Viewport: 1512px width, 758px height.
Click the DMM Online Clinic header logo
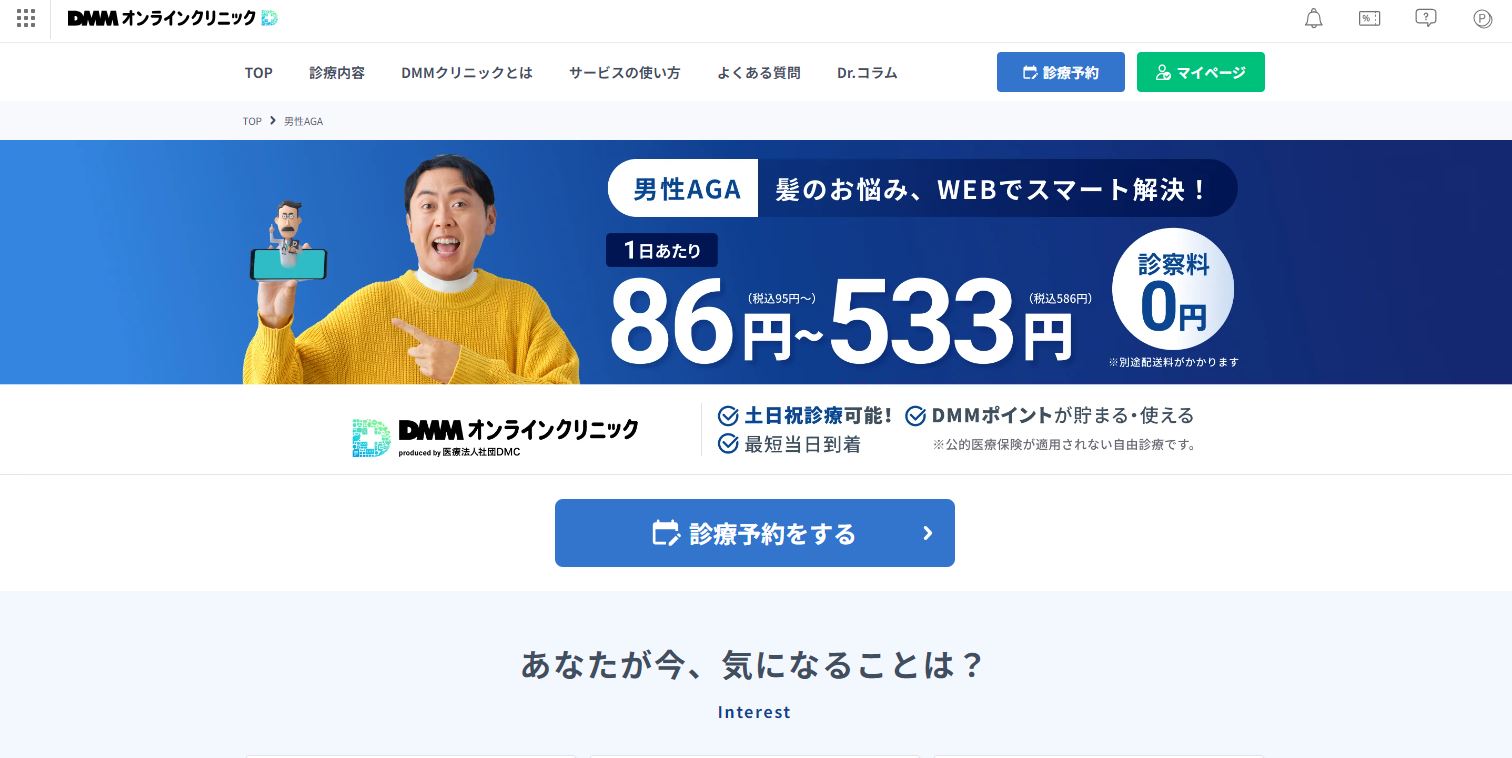point(172,18)
